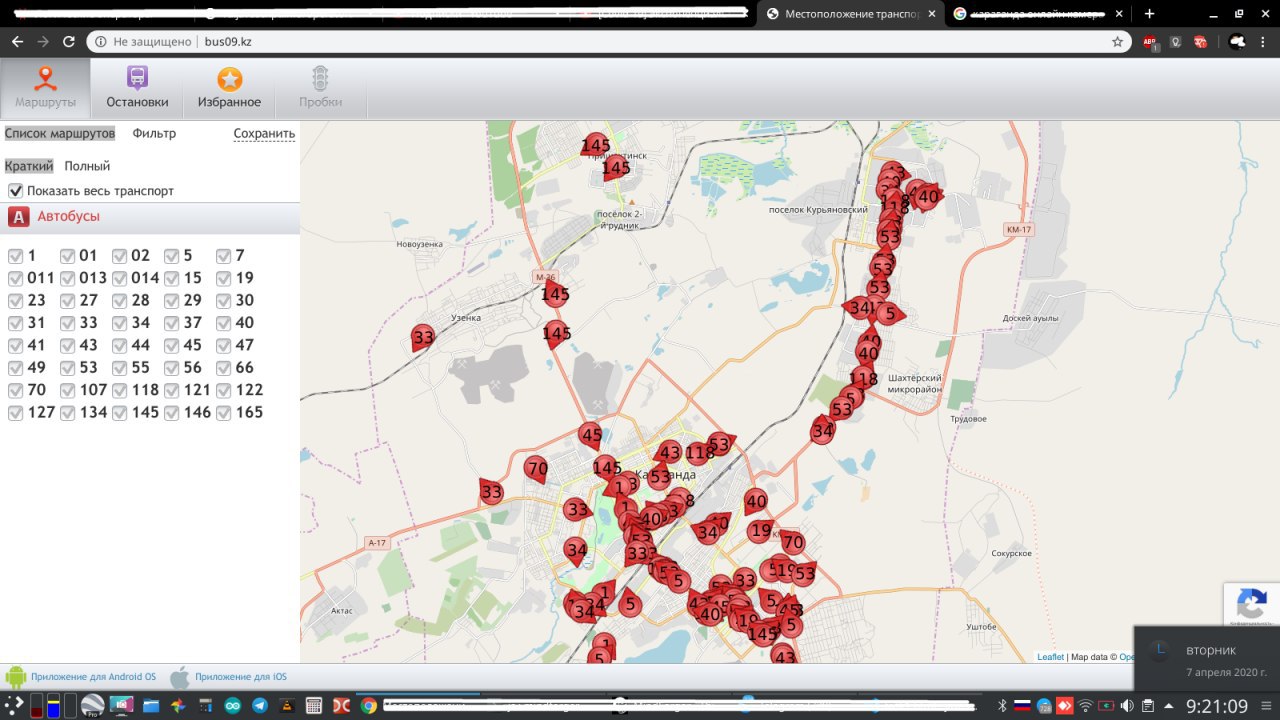Screen dimensions: 1280x720
Task: Open Telegram from the taskbar
Action: (x=260, y=705)
